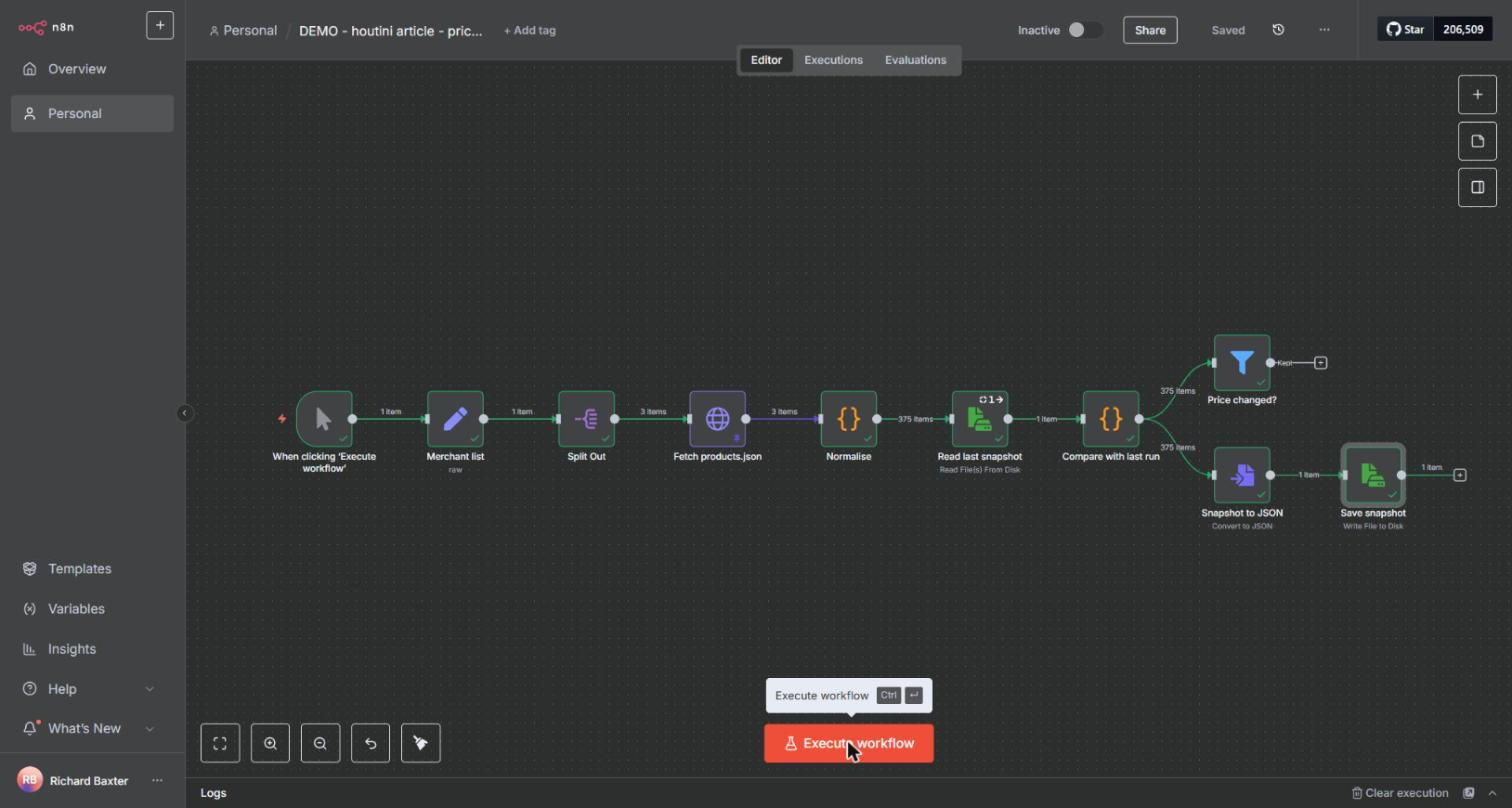Add output node after Price changed?
This screenshot has height=808, width=1512.
[x=1320, y=363]
